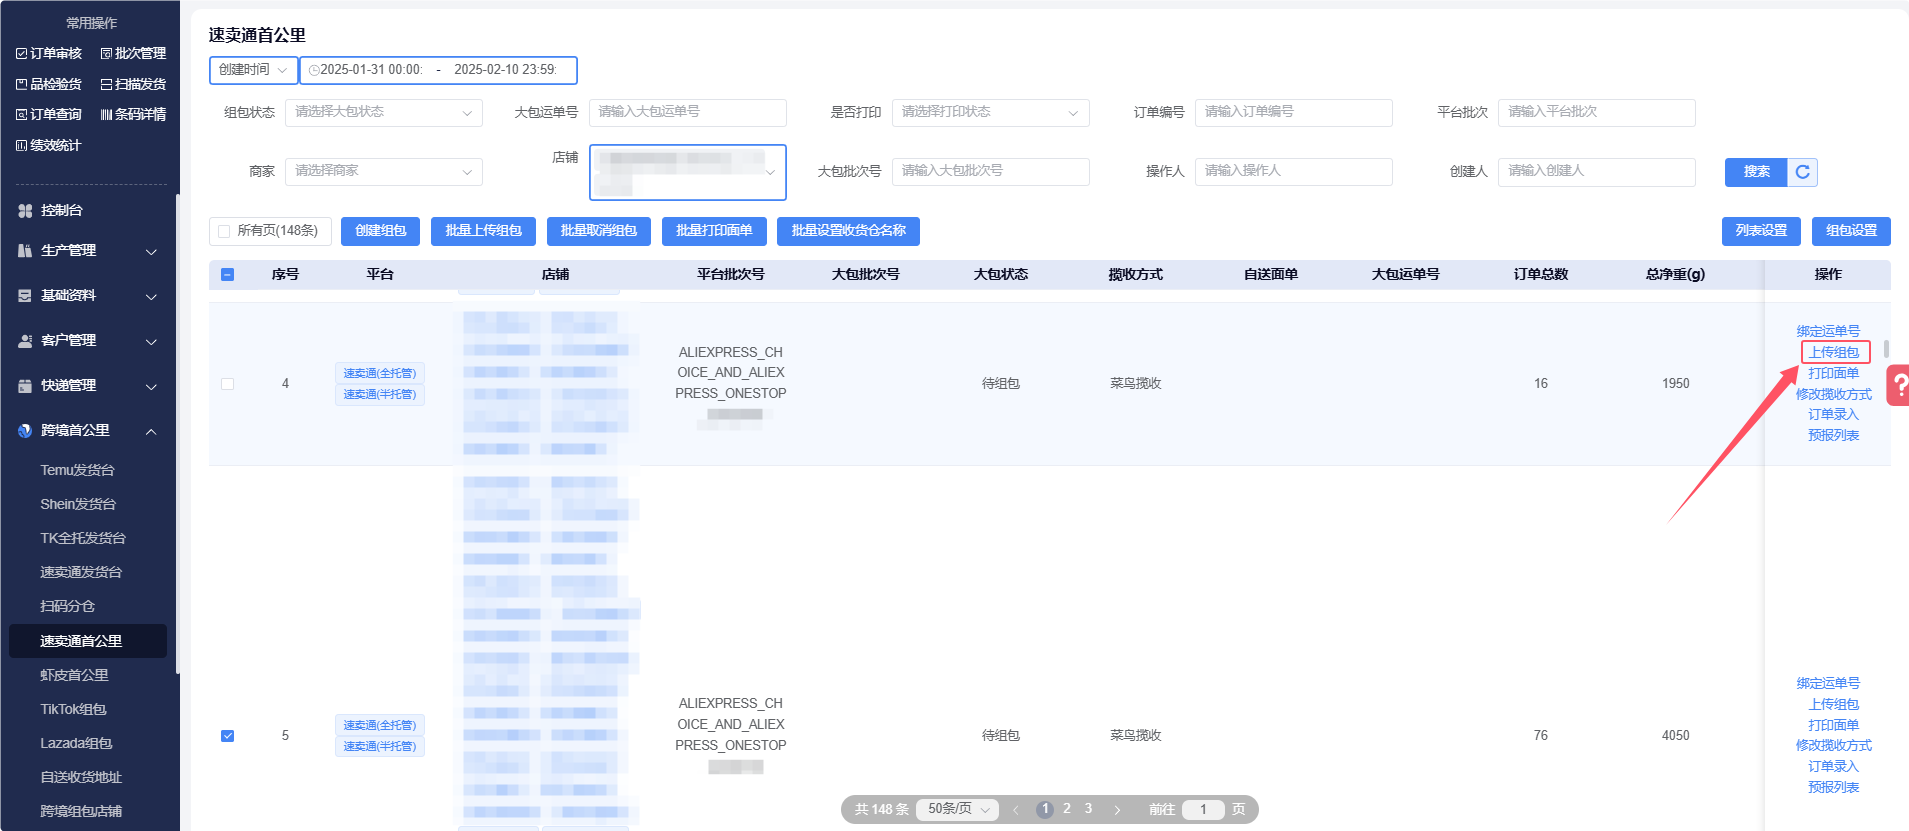
Task: Open TK全托发货台 in the sidebar
Action: (x=83, y=538)
